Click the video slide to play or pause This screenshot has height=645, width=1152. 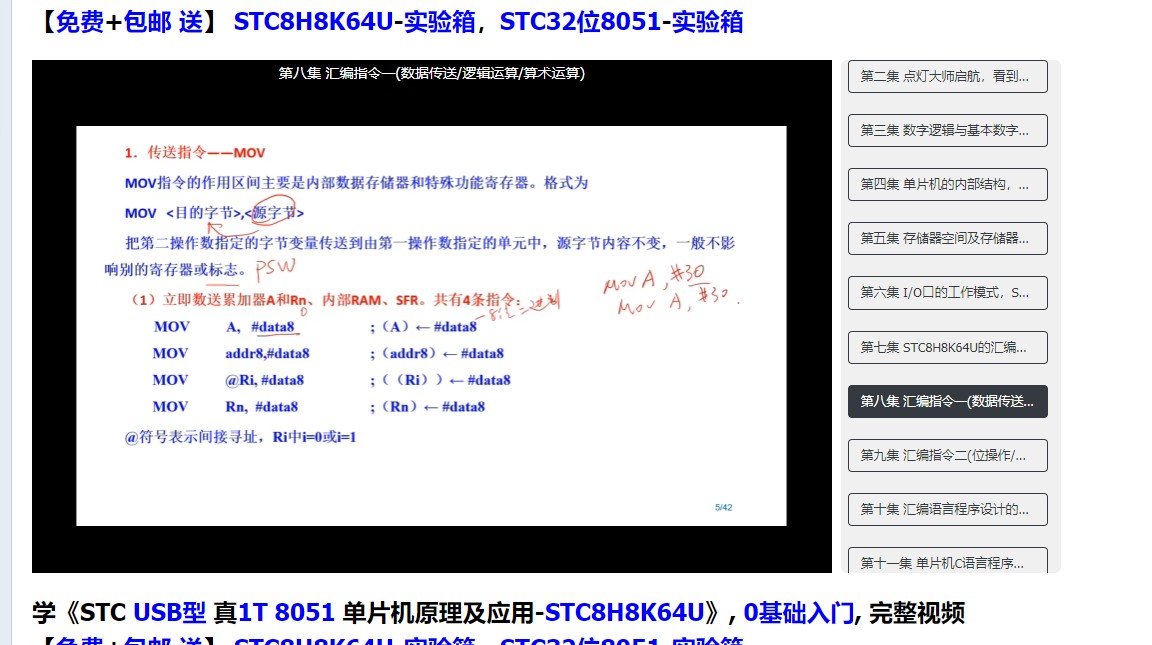click(x=431, y=325)
